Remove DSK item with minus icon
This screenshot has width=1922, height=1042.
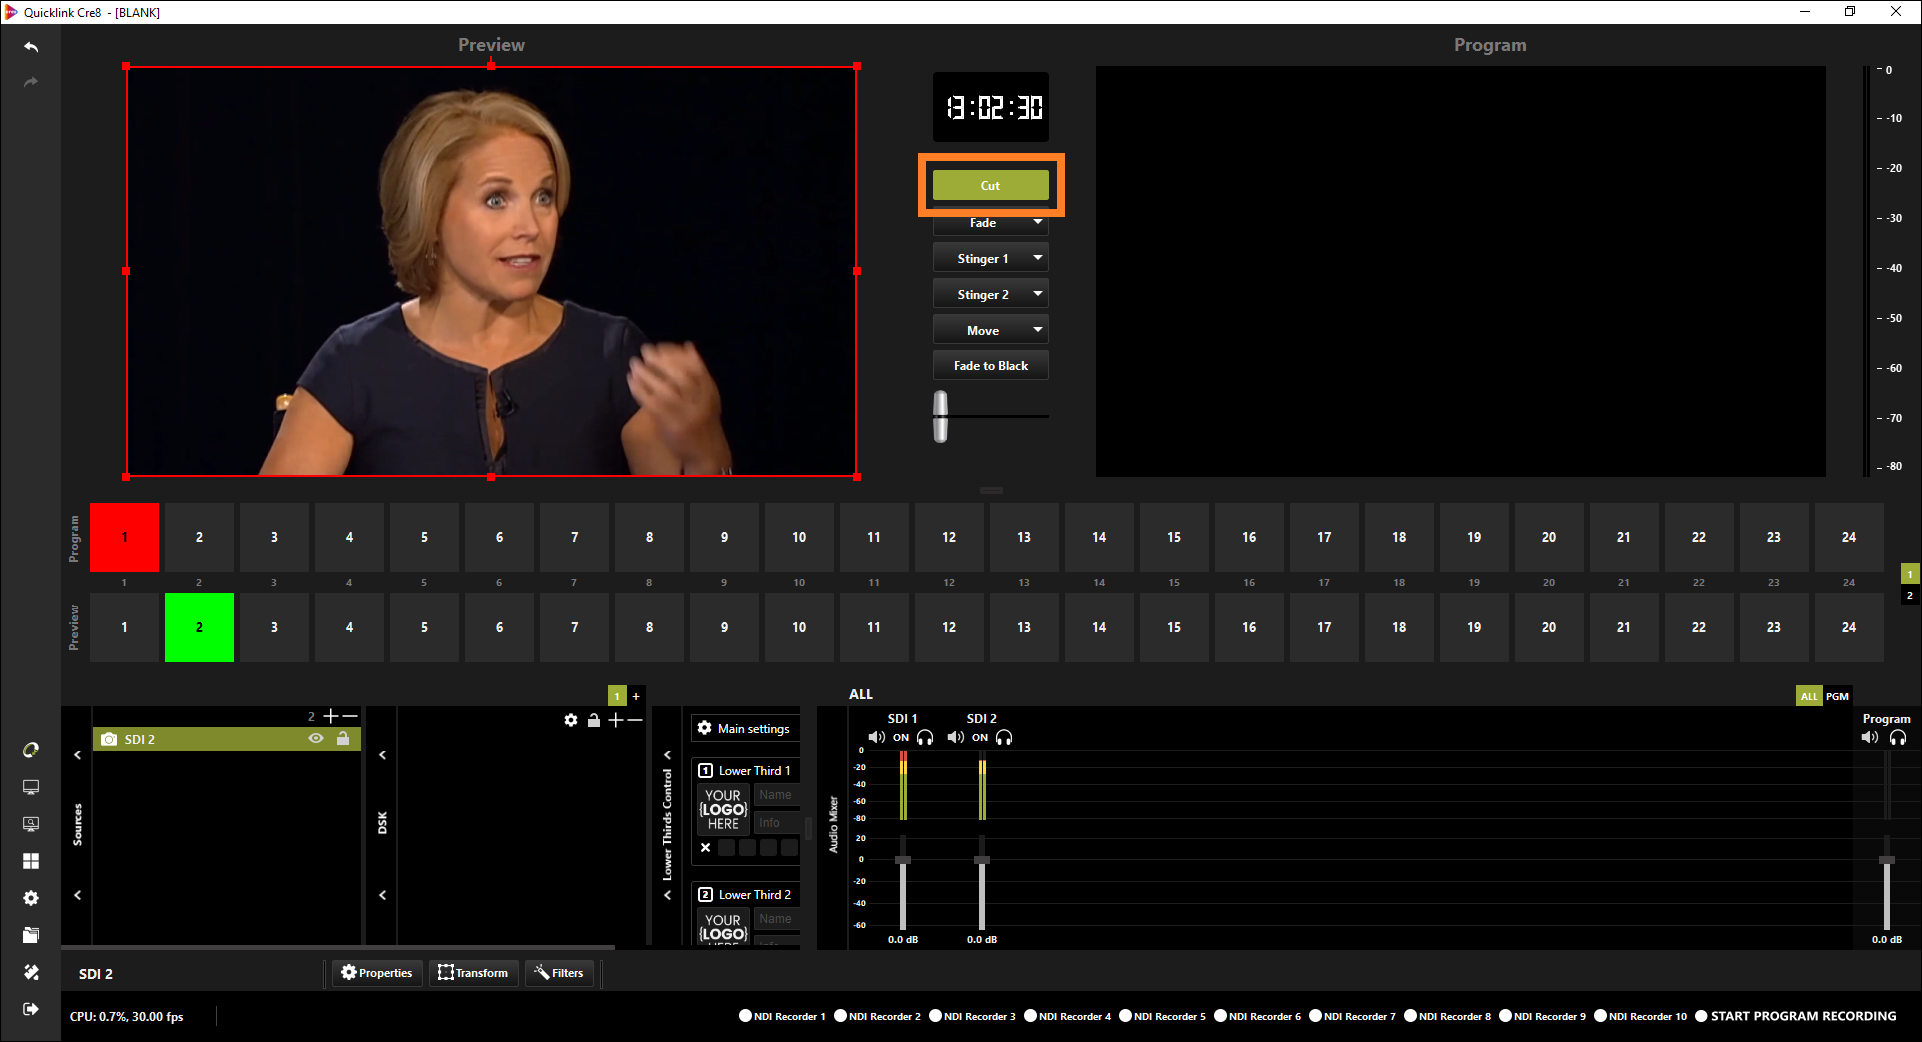pos(635,720)
